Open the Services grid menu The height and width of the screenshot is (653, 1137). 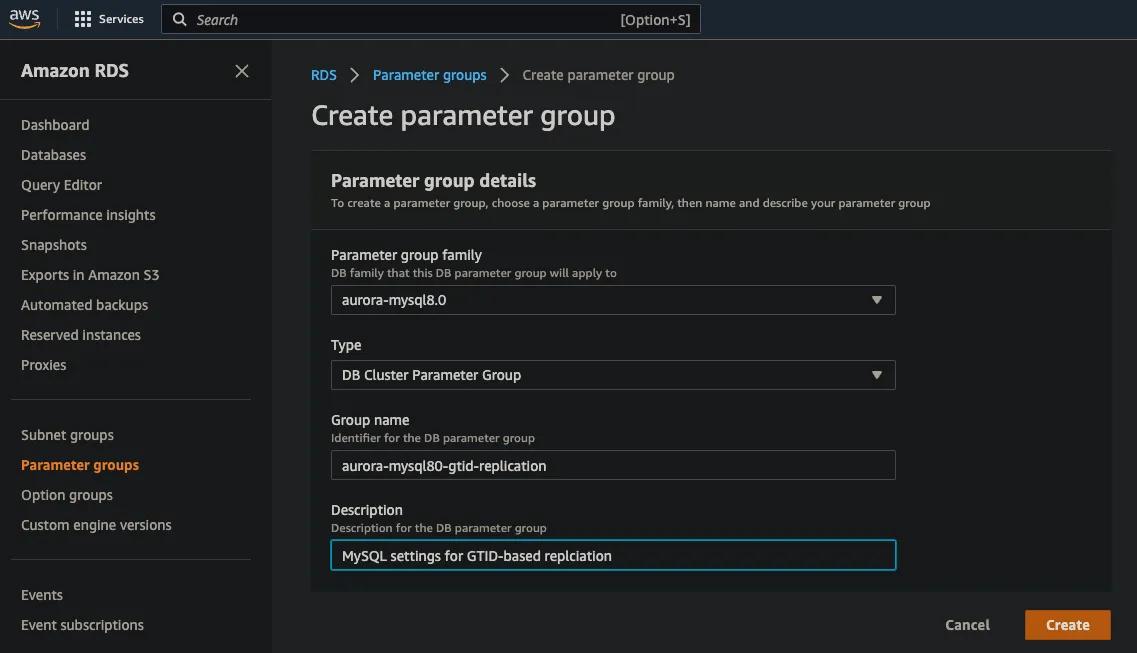[110, 18]
